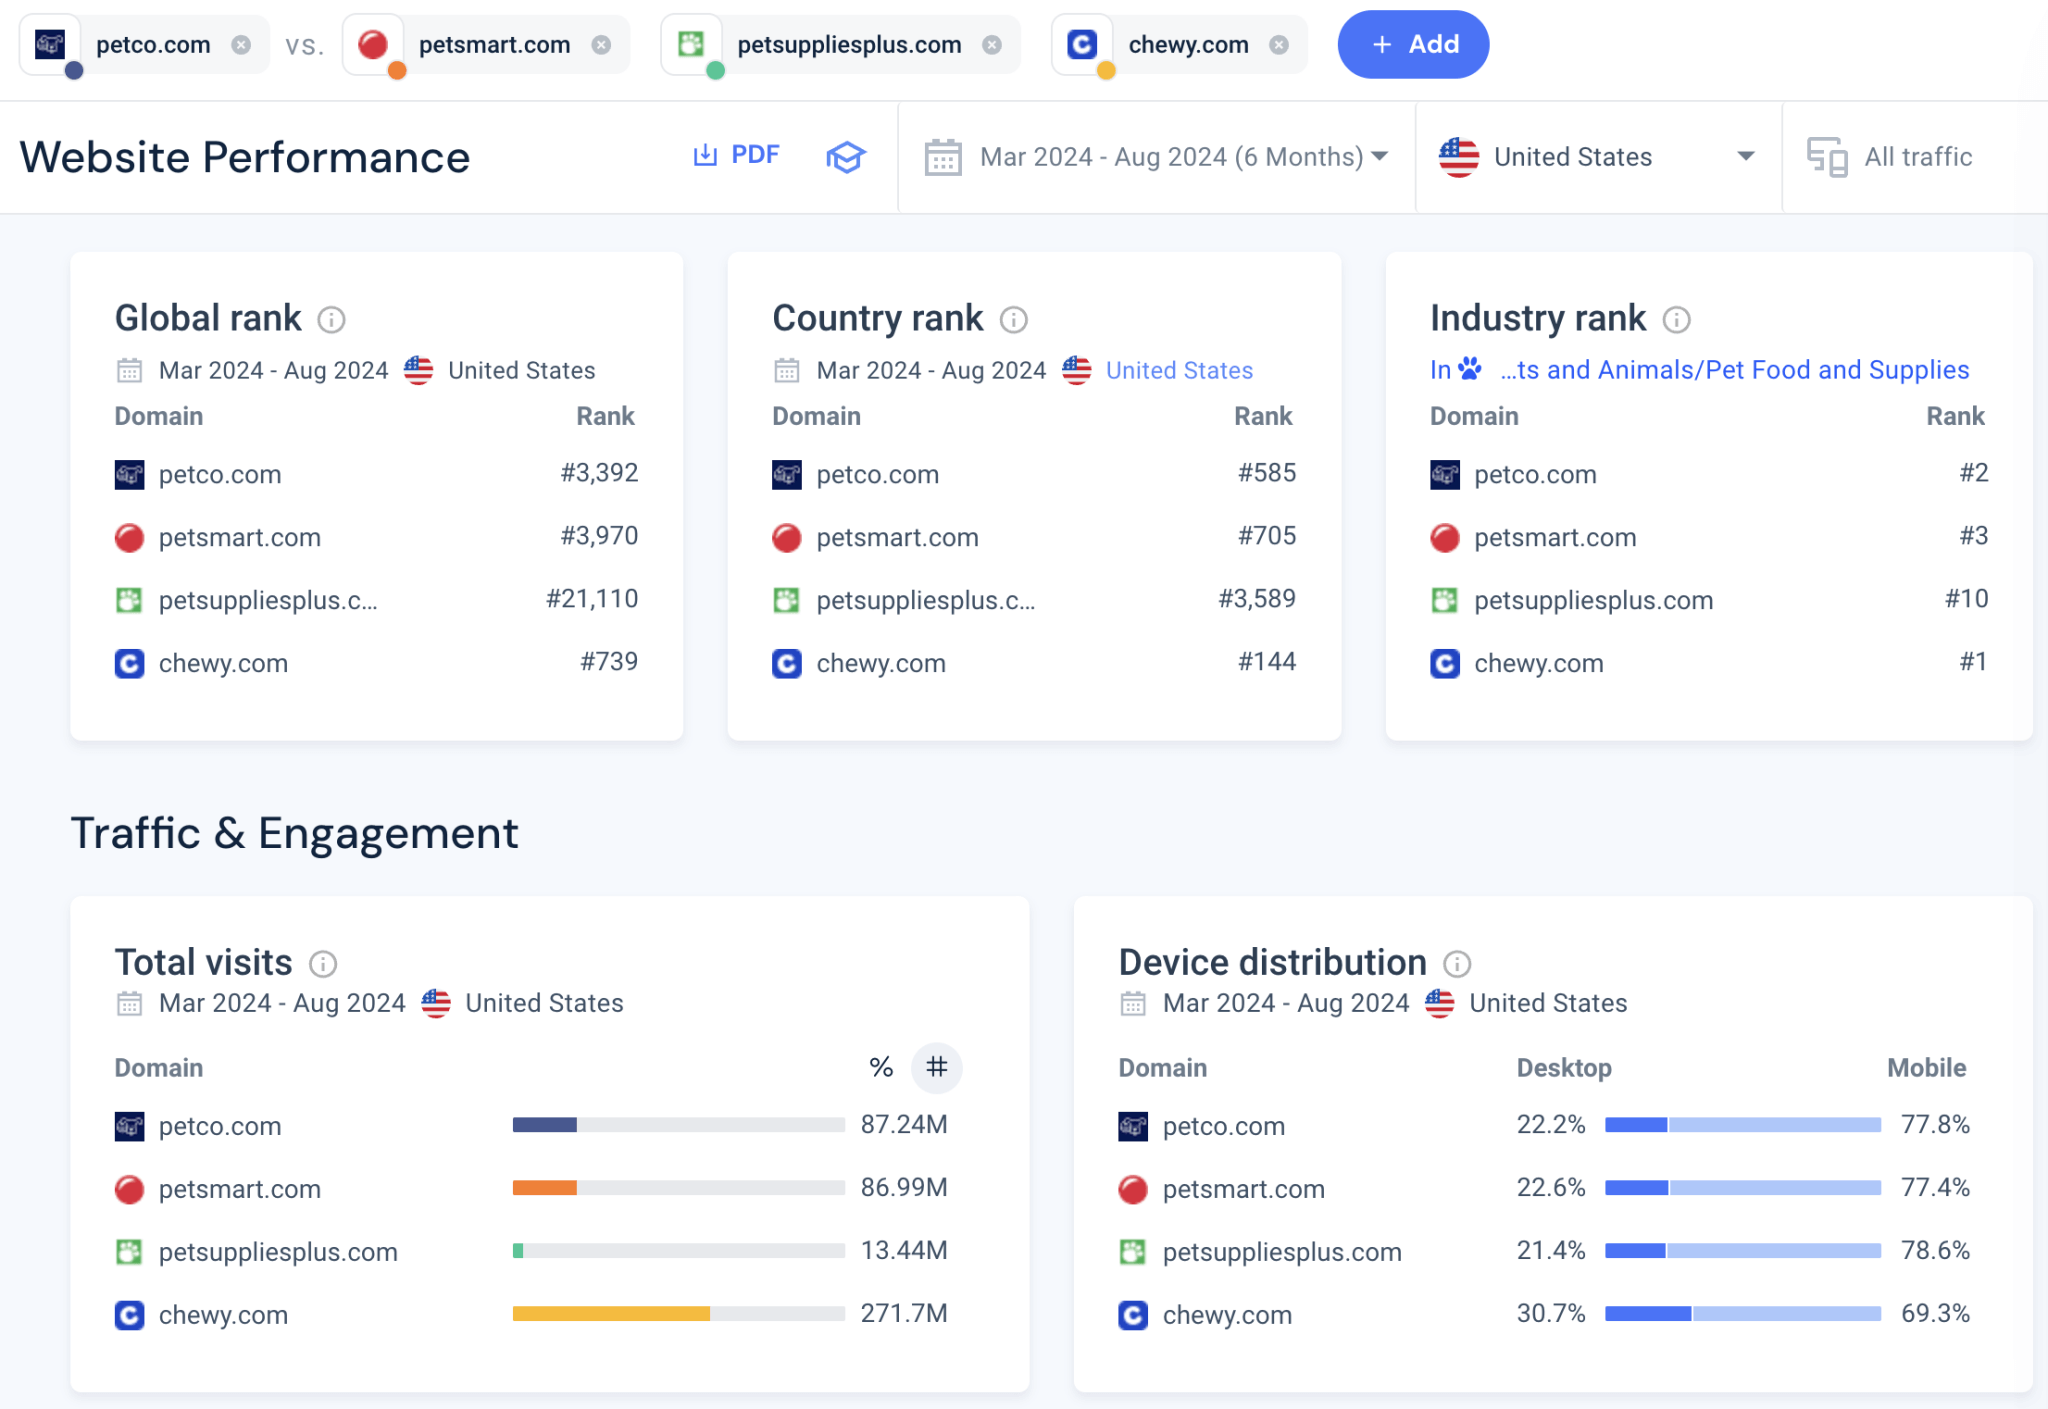Click the calendar icon in Global rank card
The image size is (2048, 1409).
click(x=130, y=371)
